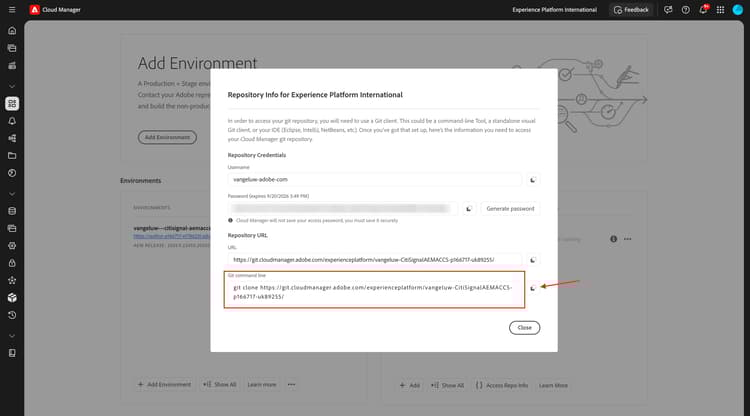Copy the repository URL to clipboard
Screen dimensions: 750x416
pyautogui.click(x=533, y=260)
